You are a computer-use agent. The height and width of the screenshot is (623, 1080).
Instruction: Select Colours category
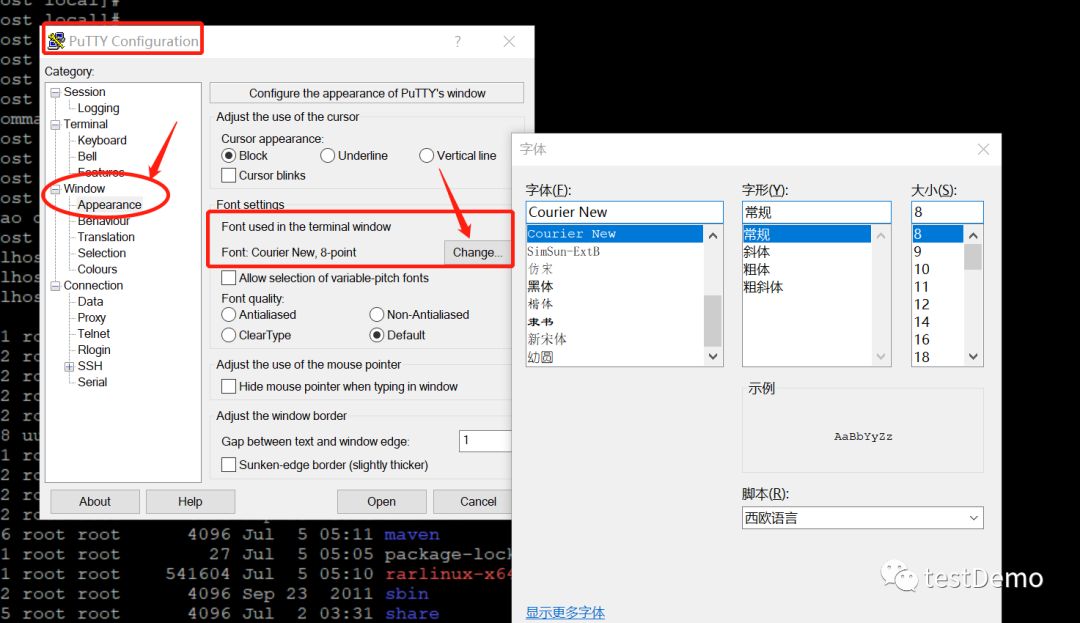point(97,269)
